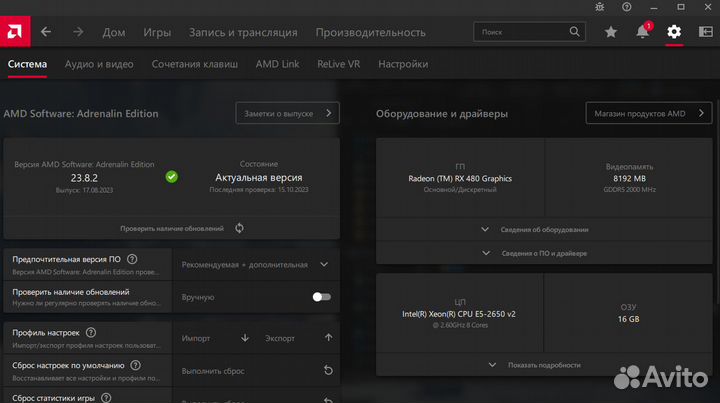
Task: Open preferred software version dropdown
Action: [256, 264]
